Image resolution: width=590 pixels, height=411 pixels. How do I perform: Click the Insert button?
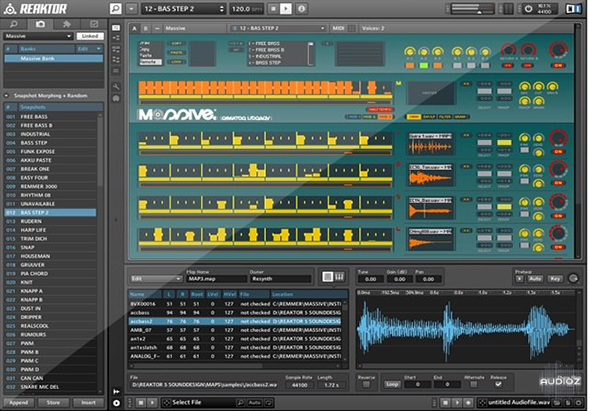point(88,402)
